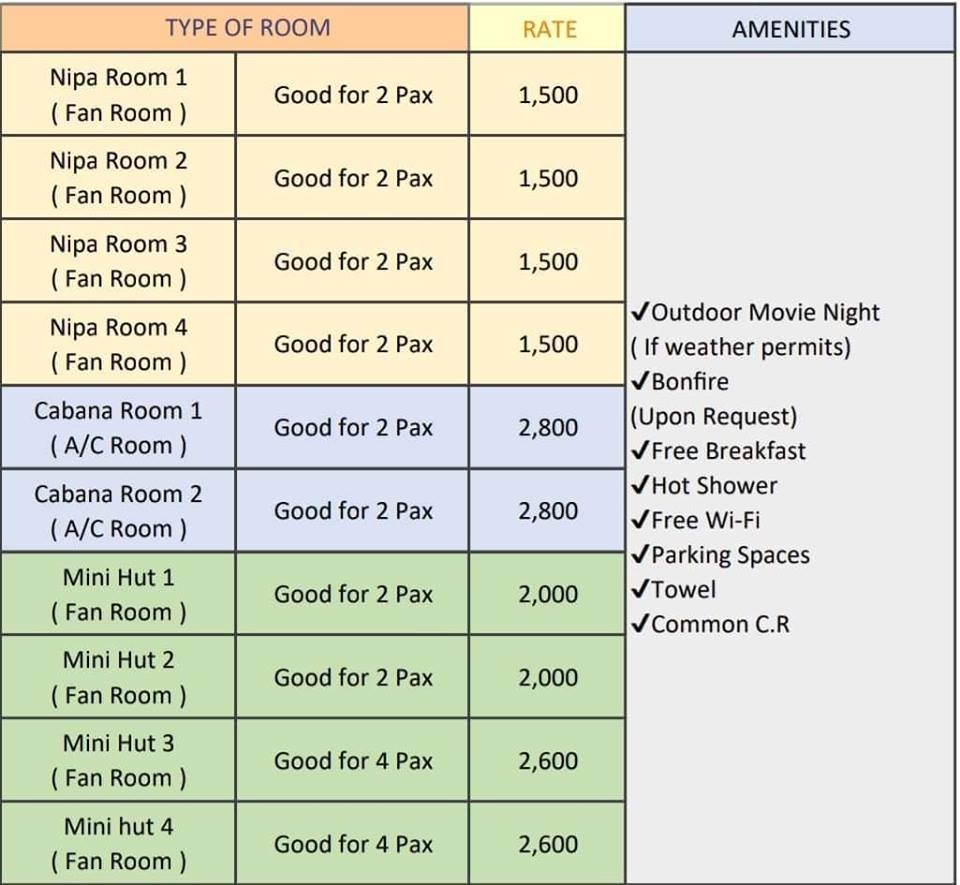Click the AMENITIES header cell
Viewport: 960px width, 885px height.
(790, 29)
